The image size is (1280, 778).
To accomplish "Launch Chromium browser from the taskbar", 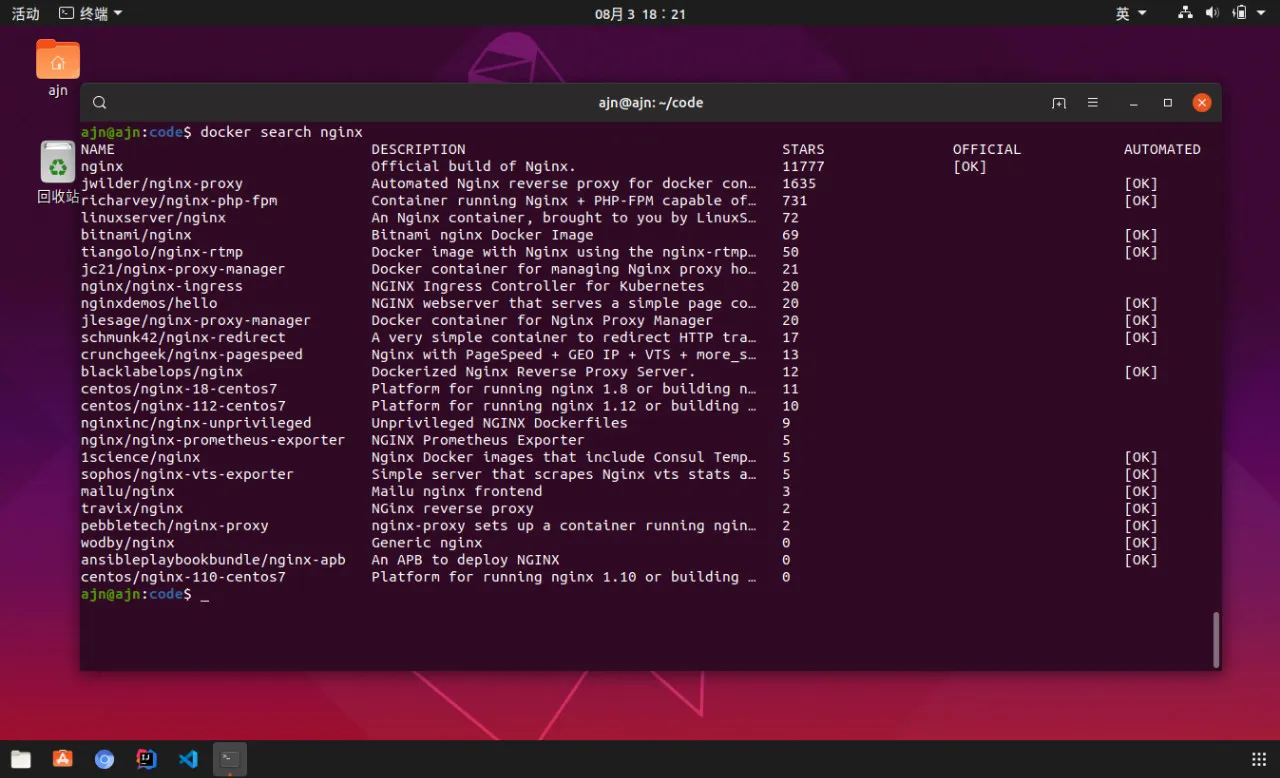I will [105, 759].
